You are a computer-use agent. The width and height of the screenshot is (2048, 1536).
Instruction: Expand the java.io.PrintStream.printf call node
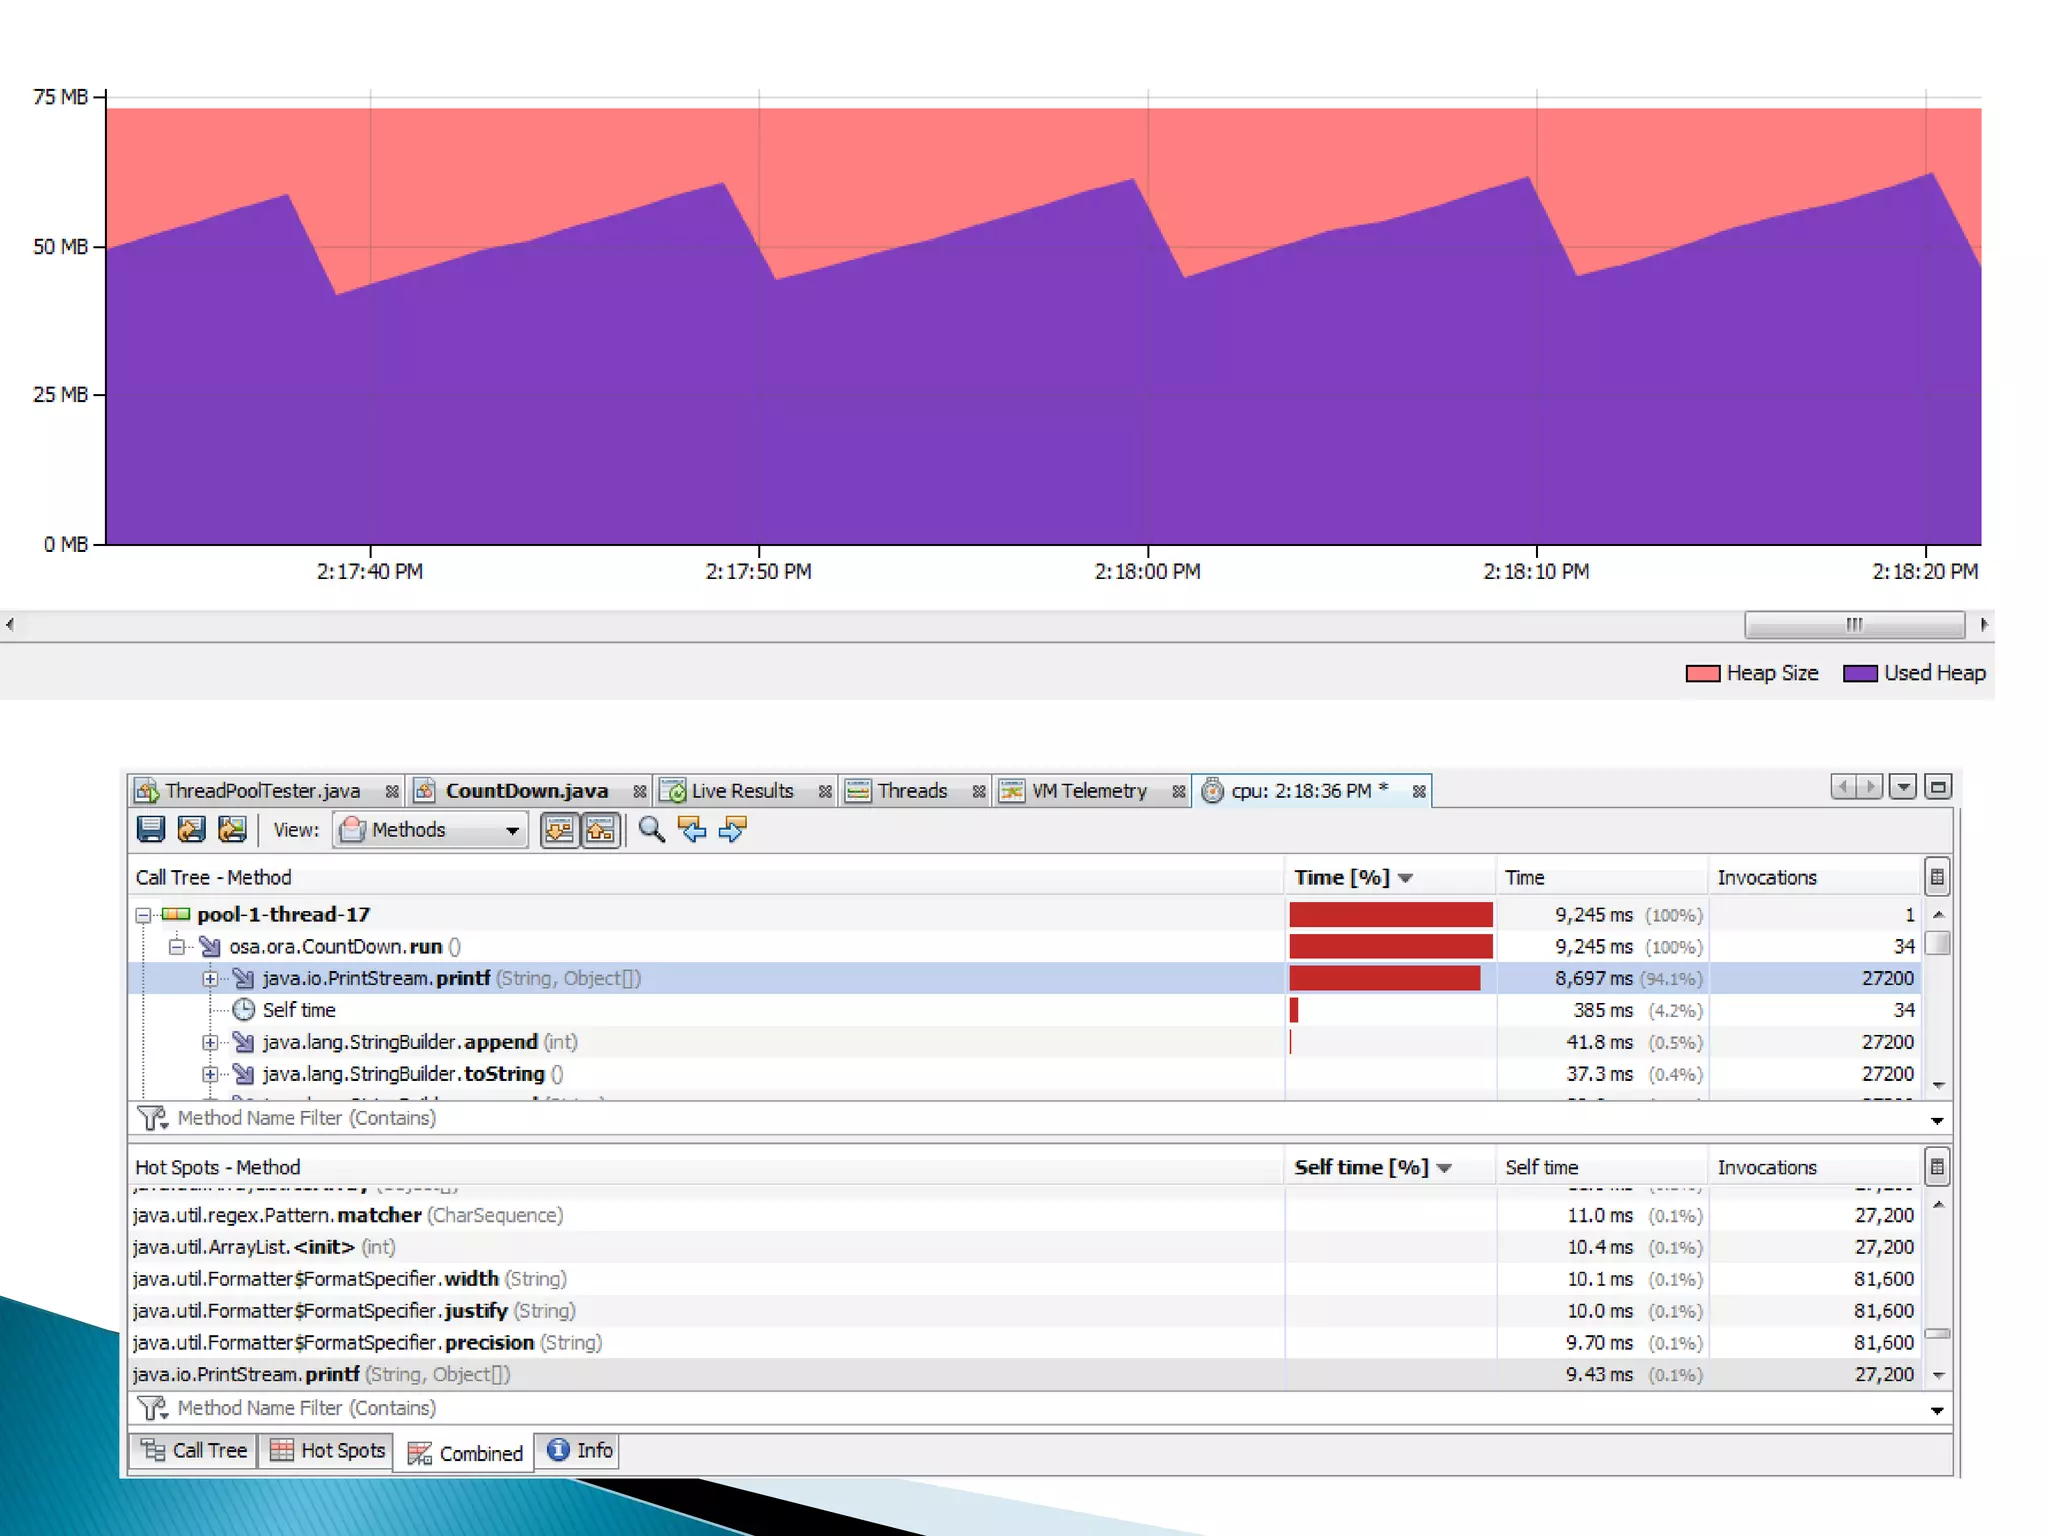click(x=210, y=978)
